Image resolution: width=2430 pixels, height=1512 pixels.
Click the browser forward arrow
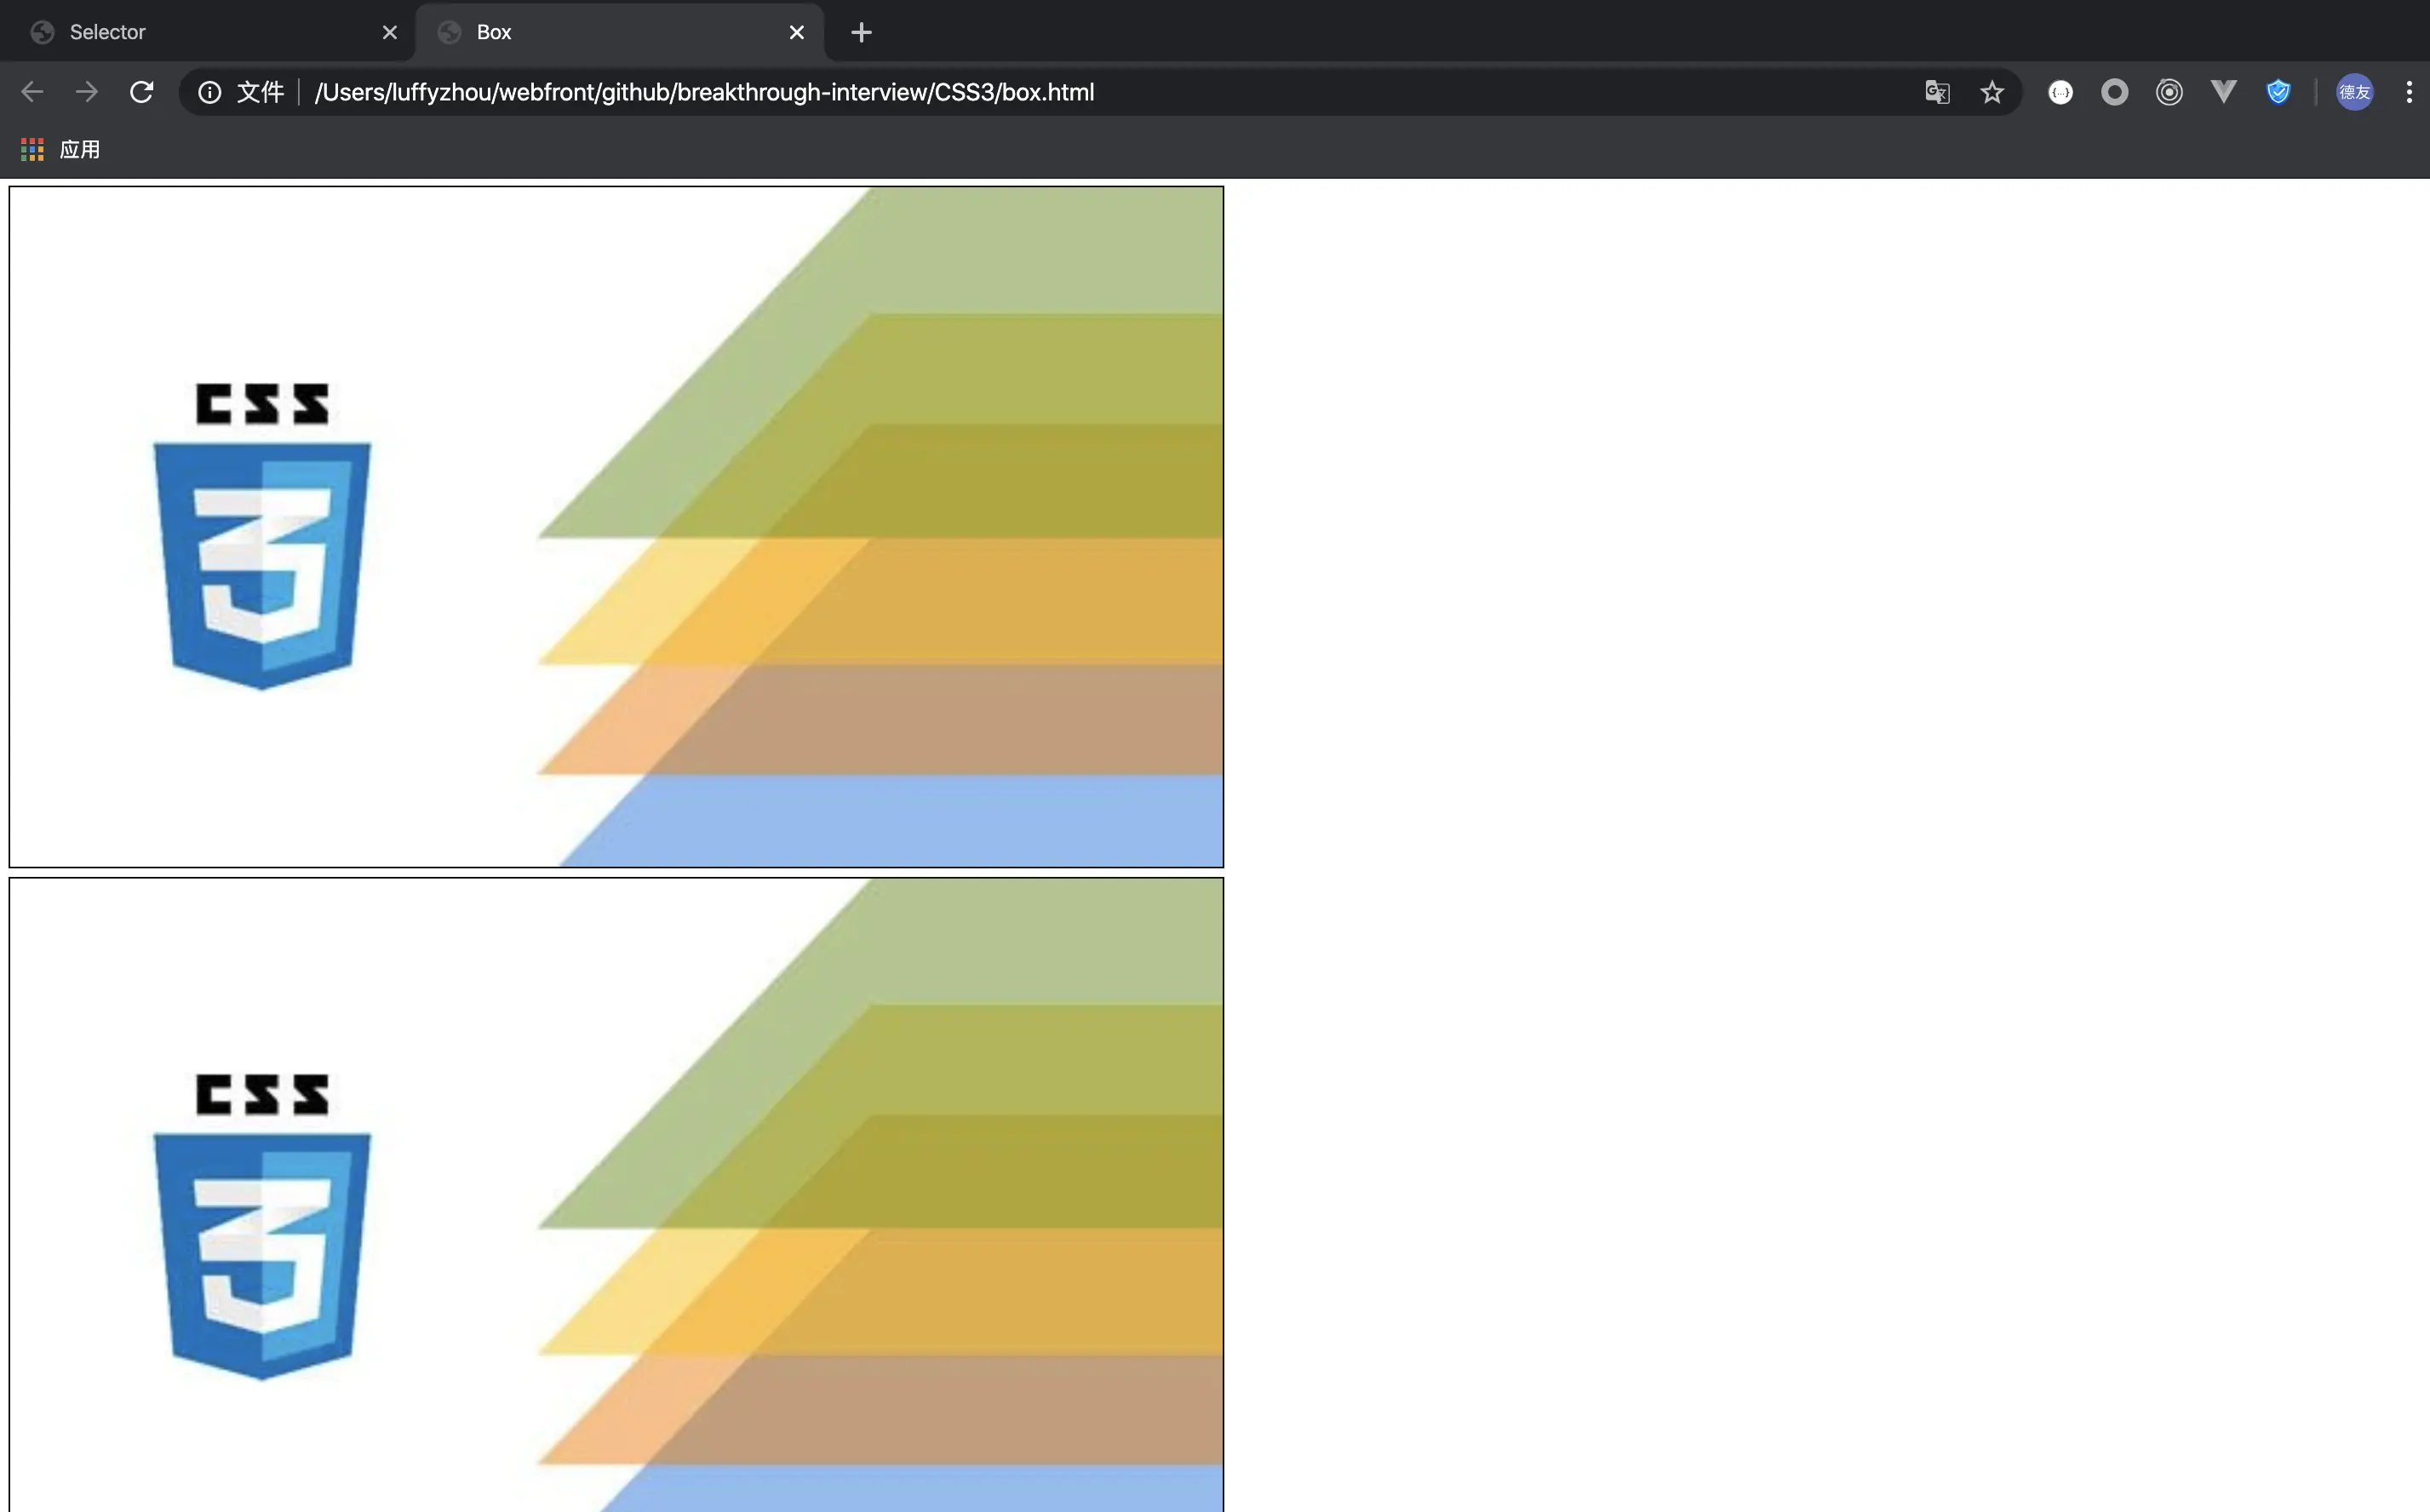point(87,92)
